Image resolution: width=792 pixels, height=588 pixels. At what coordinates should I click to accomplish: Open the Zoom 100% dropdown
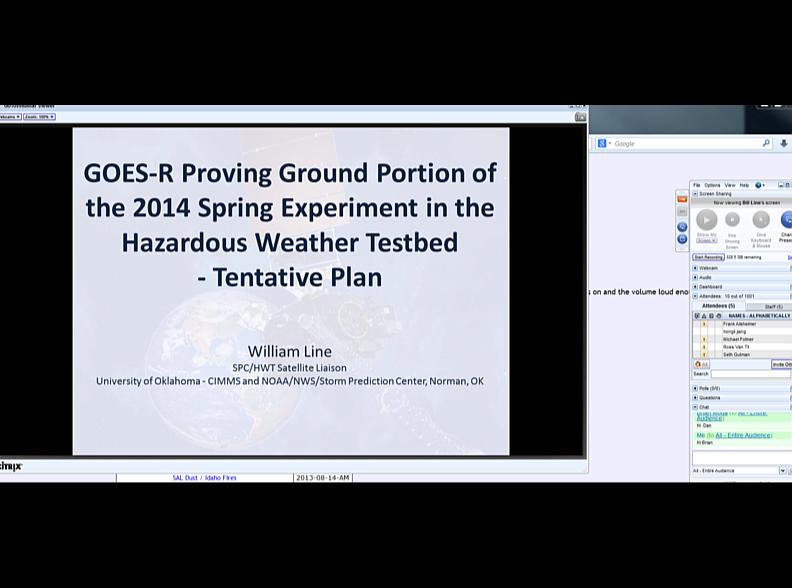tap(39, 117)
